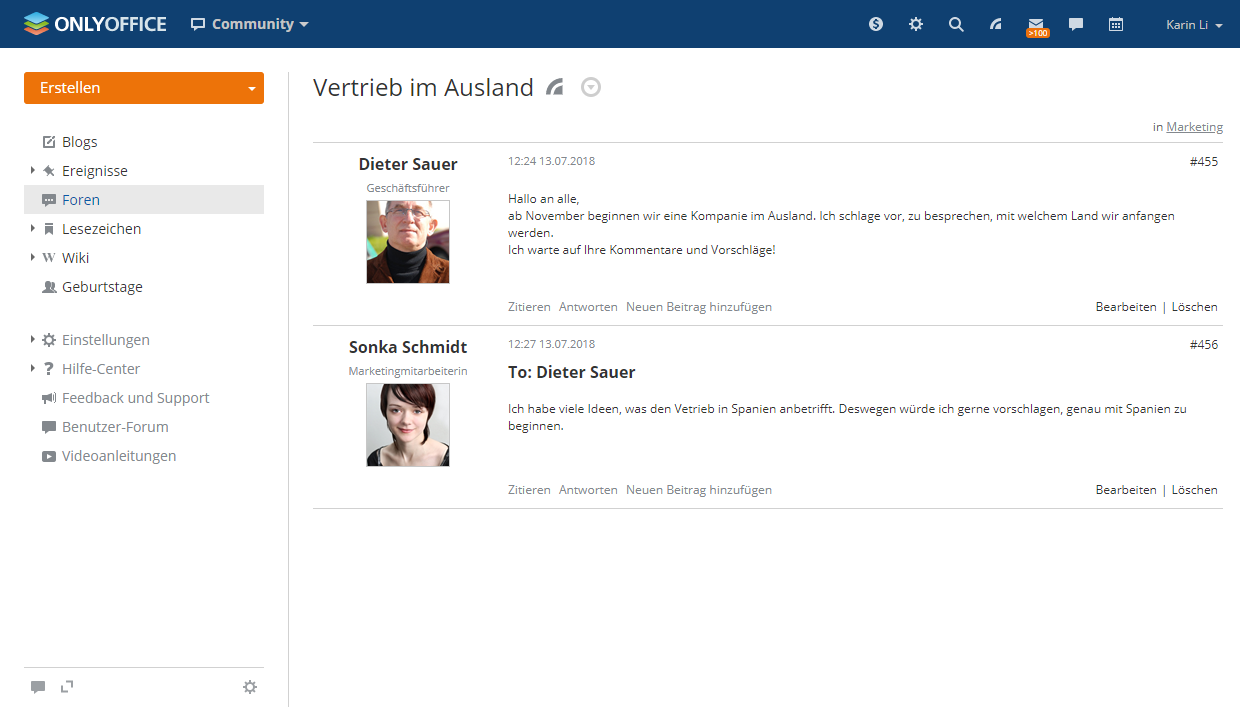Toggle the chat icon at sidebar bottom
Screen dimensions: 1240x708
pos(38,687)
